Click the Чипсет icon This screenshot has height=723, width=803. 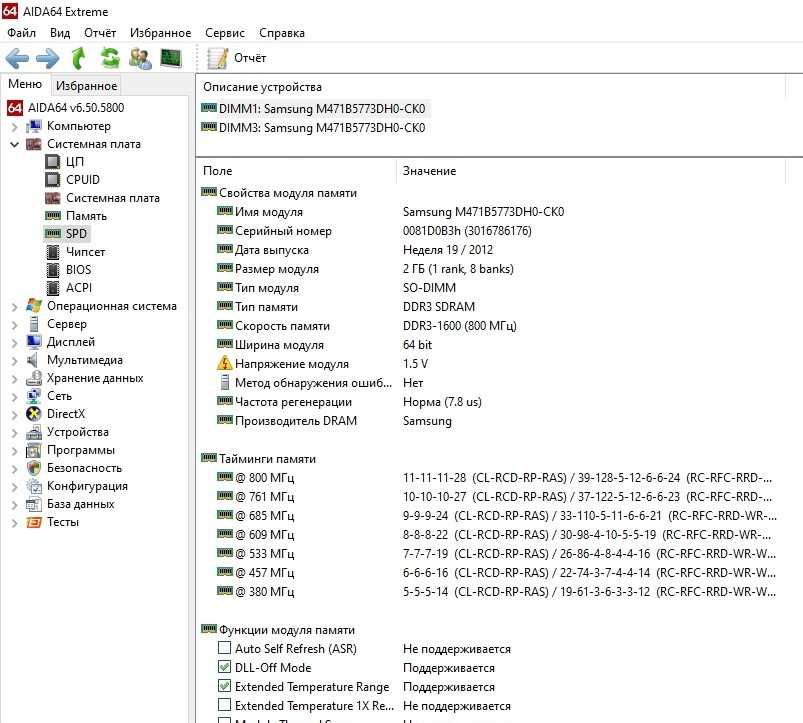53,252
